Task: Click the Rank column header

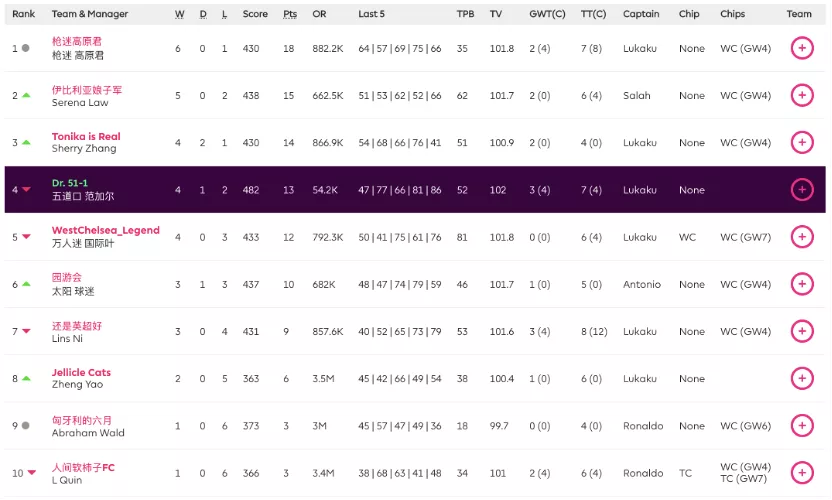Action: click(x=23, y=14)
